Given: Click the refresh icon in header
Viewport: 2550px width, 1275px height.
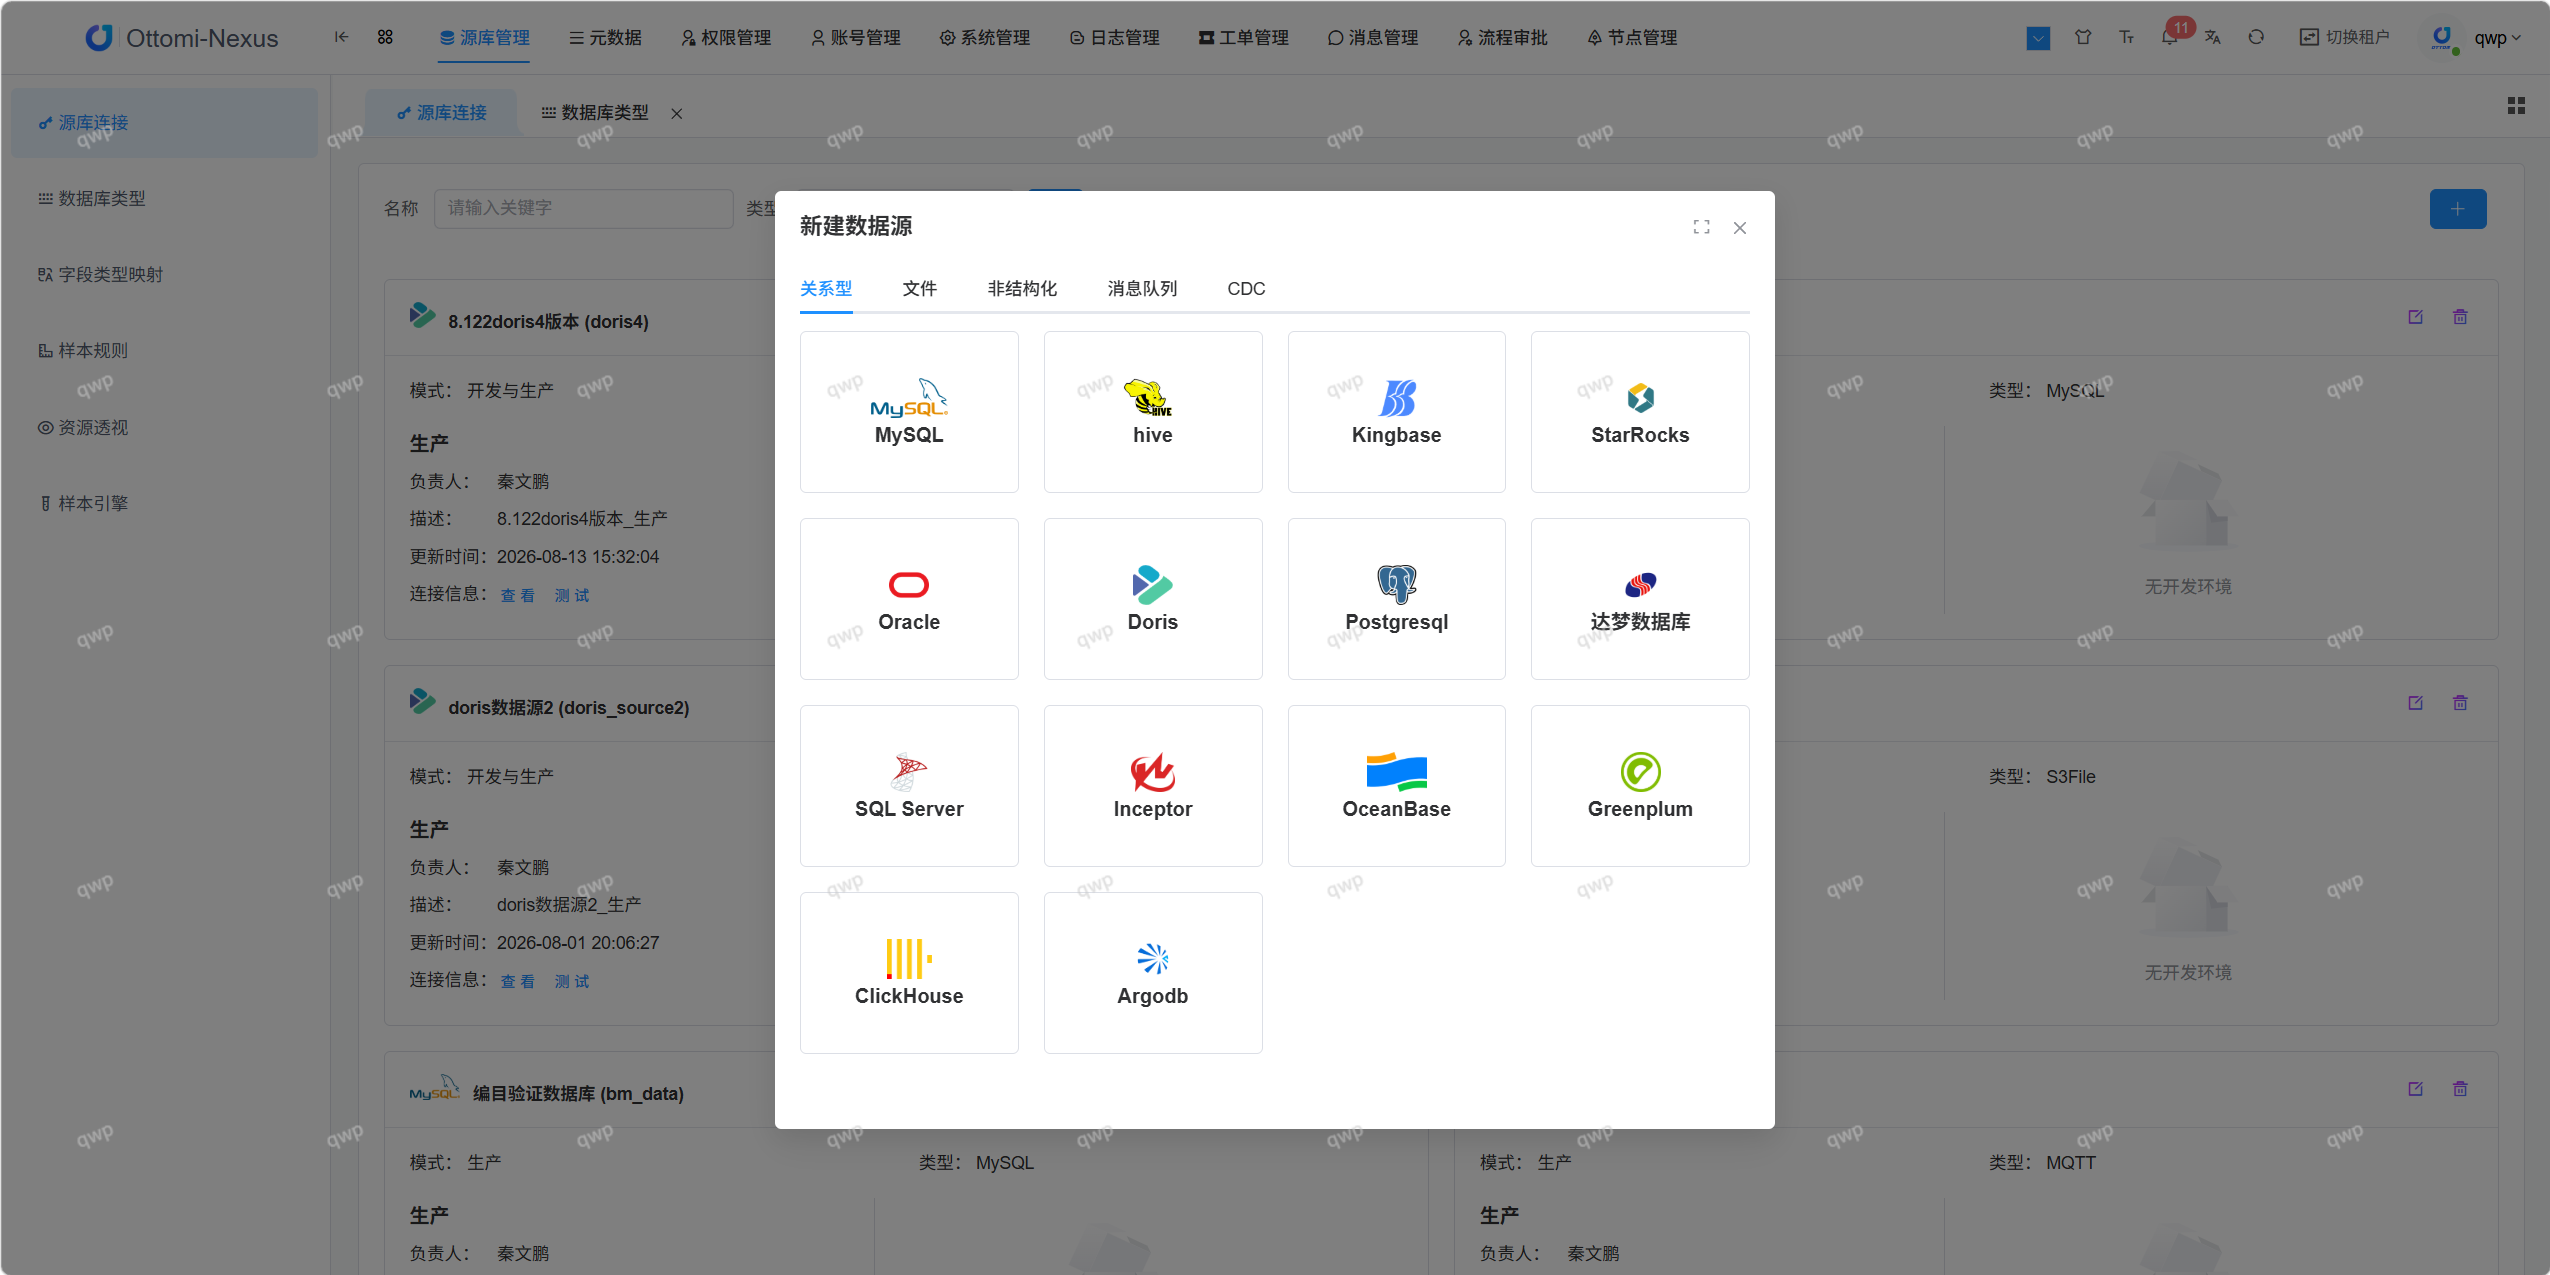Looking at the screenshot, I should (x=2256, y=37).
